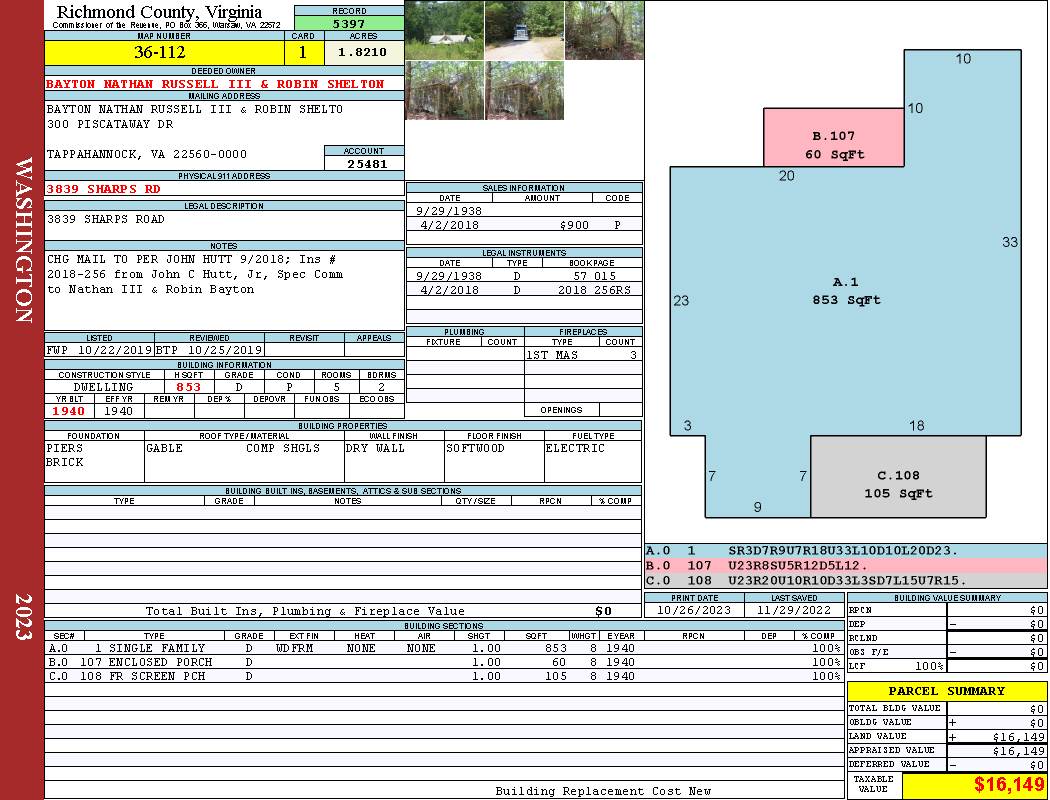Click legal instrument bookpage 2018 256RS
1050x800 pixels.
593,290
